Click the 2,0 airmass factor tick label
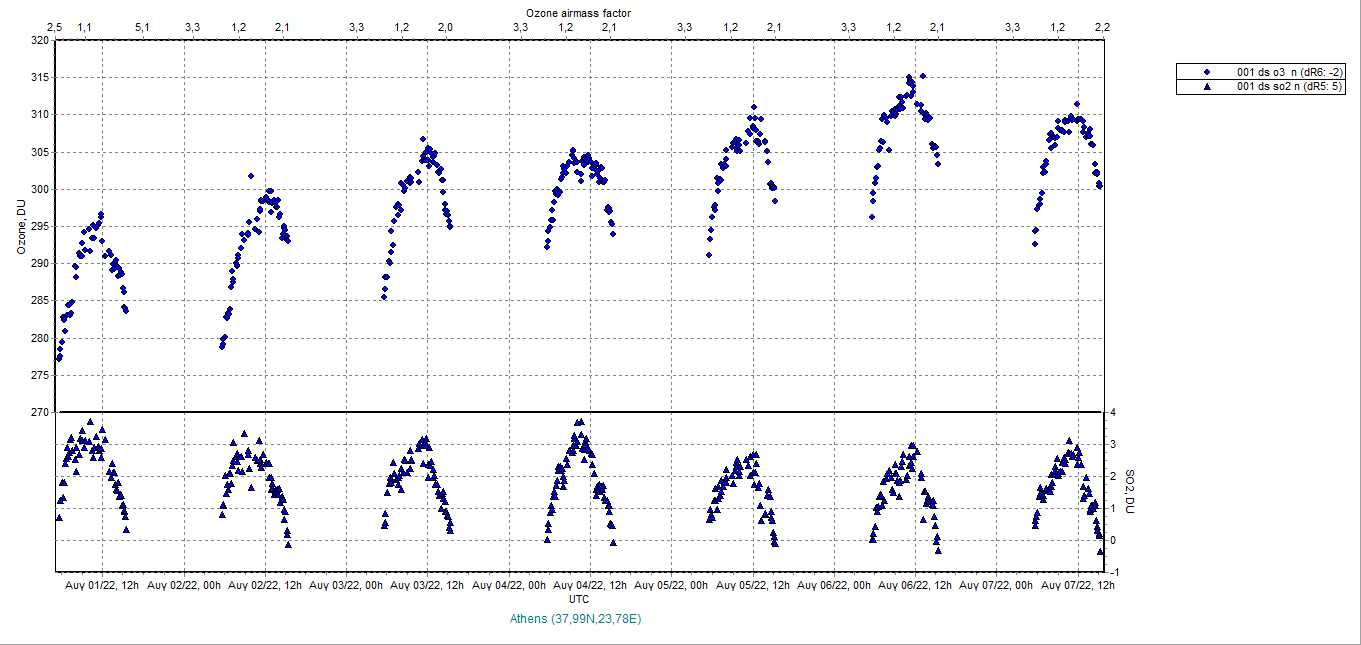 (445, 26)
